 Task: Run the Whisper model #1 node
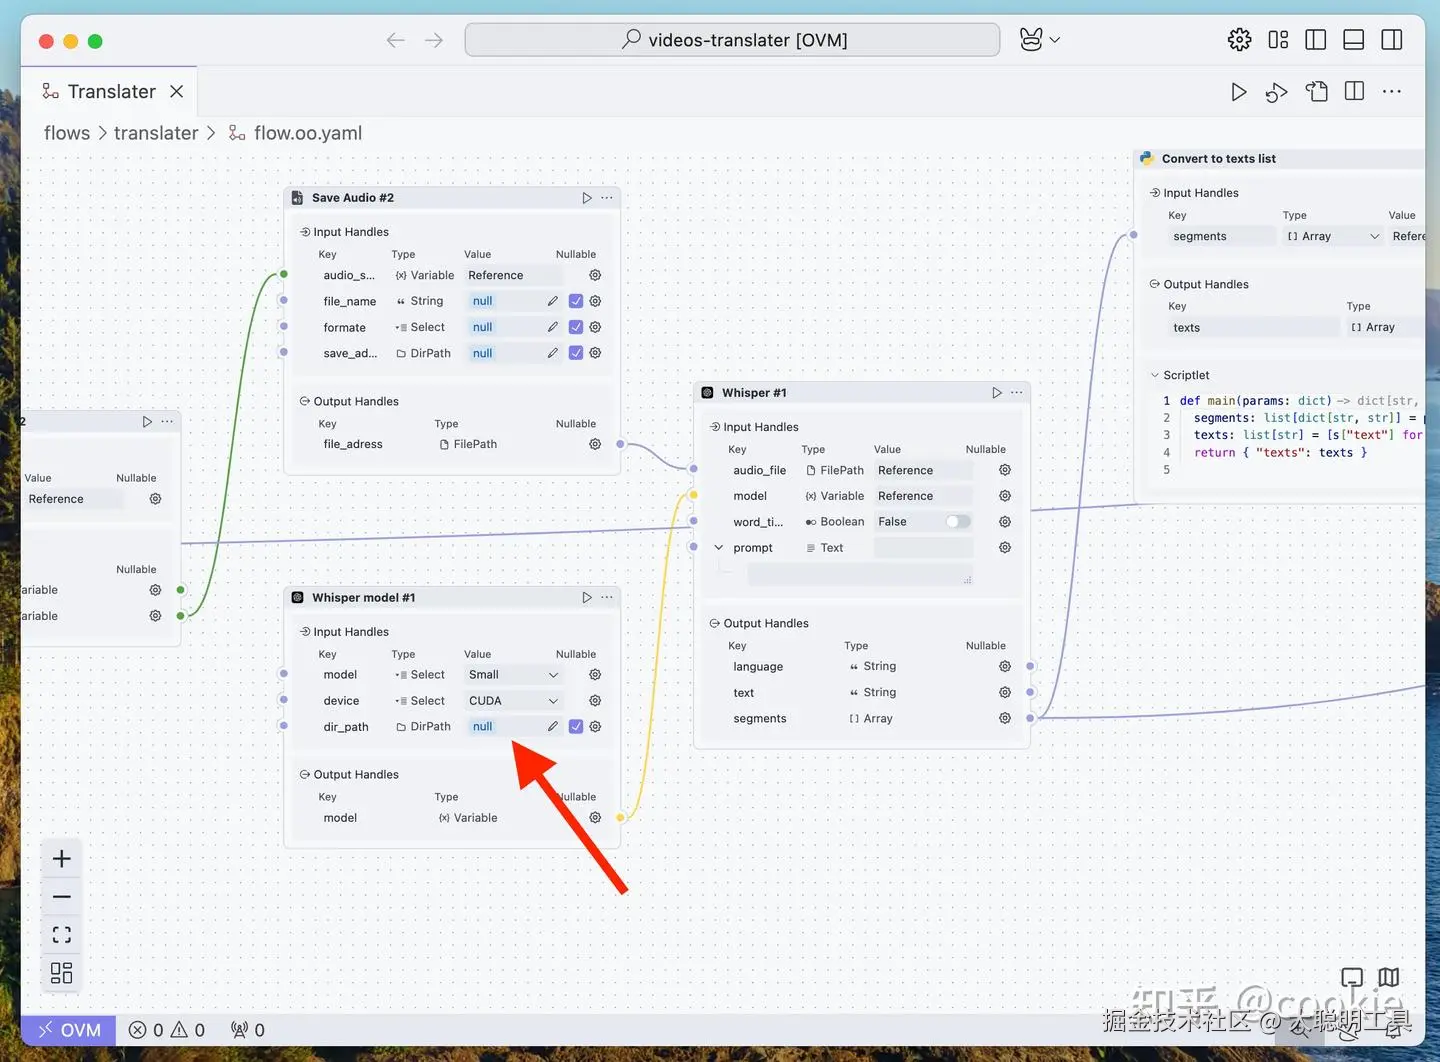[587, 598]
